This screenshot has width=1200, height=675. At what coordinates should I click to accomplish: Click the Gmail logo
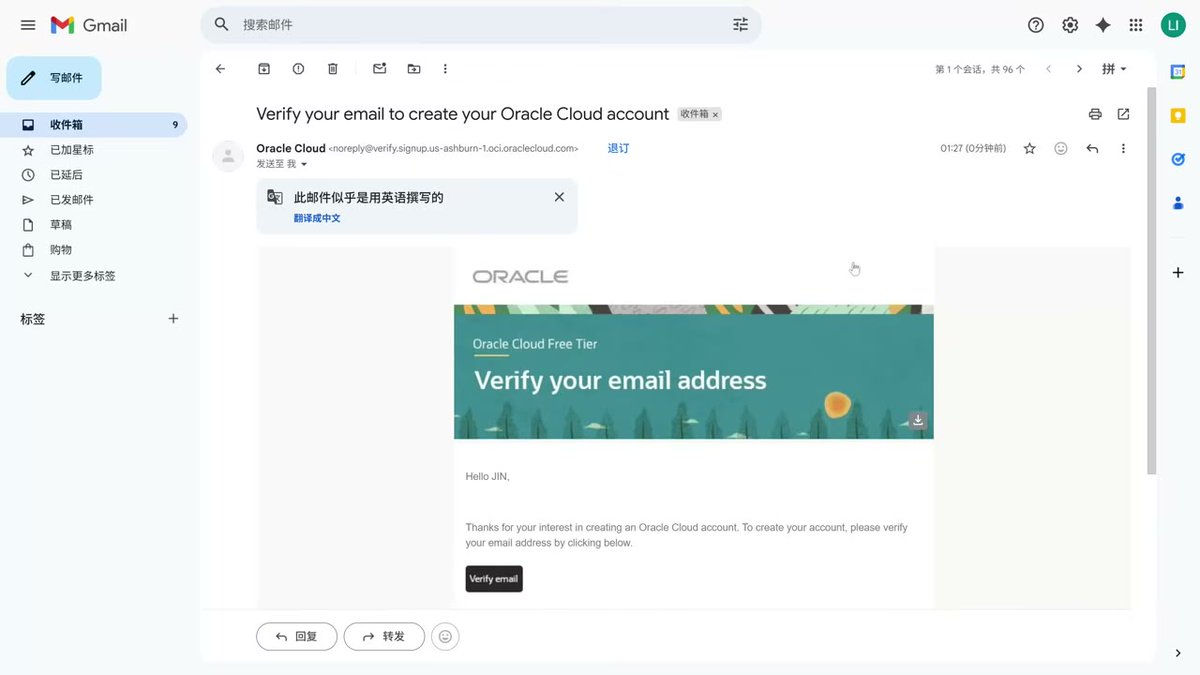click(x=89, y=25)
